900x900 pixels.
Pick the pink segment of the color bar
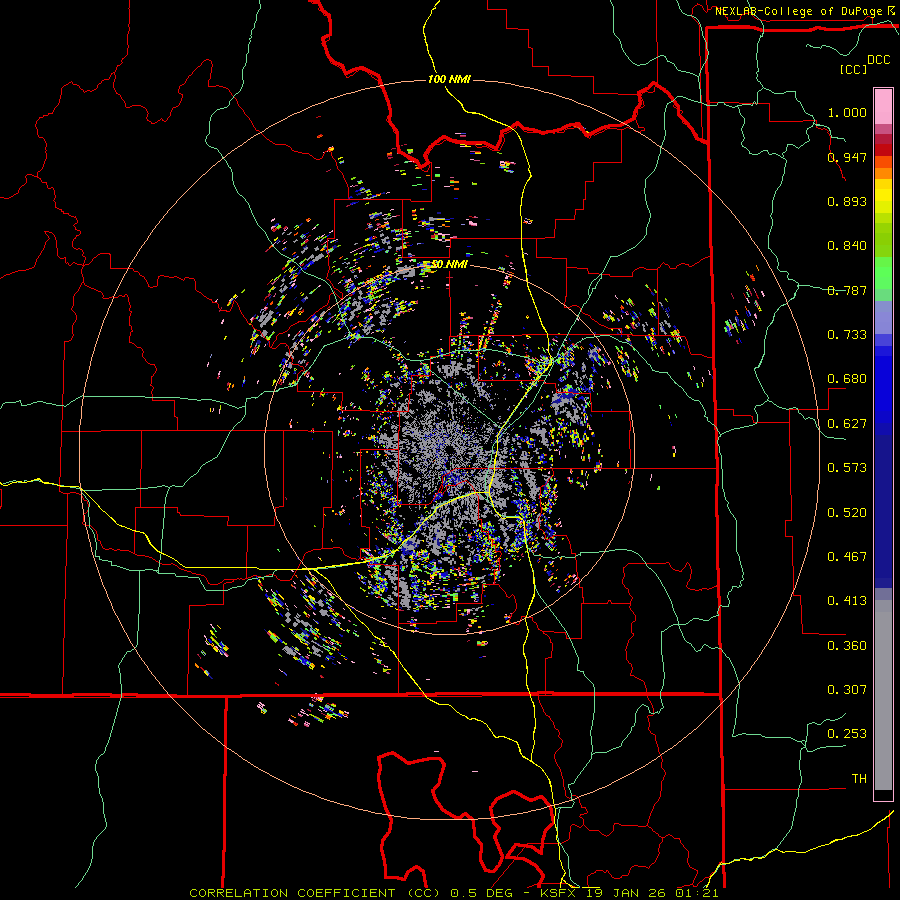883,106
